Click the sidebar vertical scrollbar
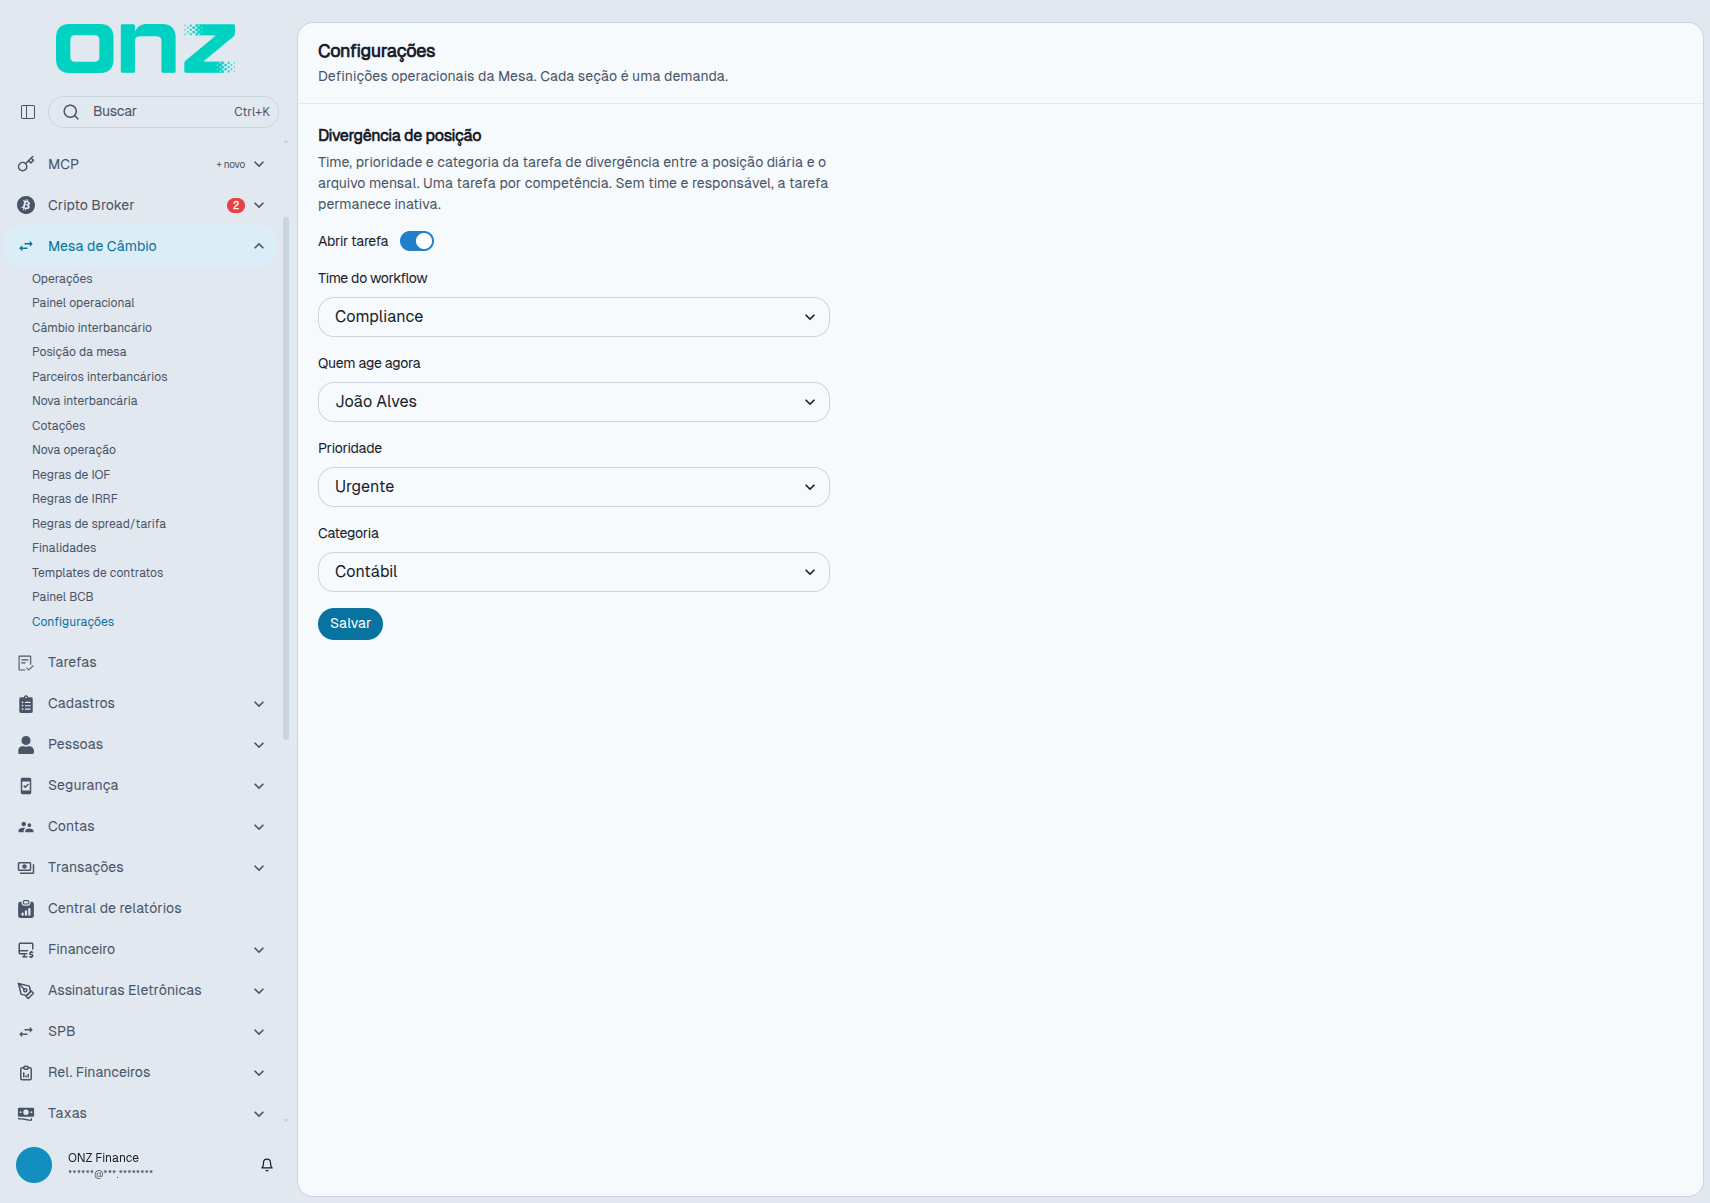 click(x=286, y=479)
